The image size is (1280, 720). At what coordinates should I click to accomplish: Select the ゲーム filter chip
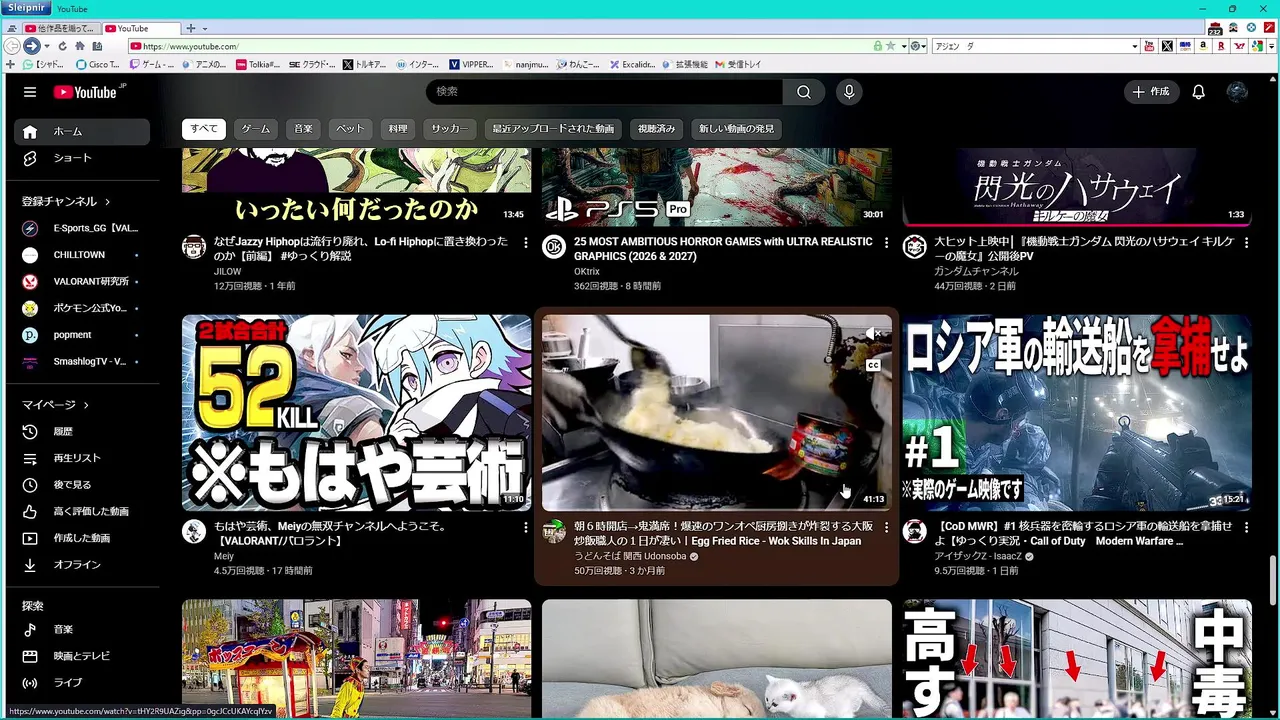[256, 129]
